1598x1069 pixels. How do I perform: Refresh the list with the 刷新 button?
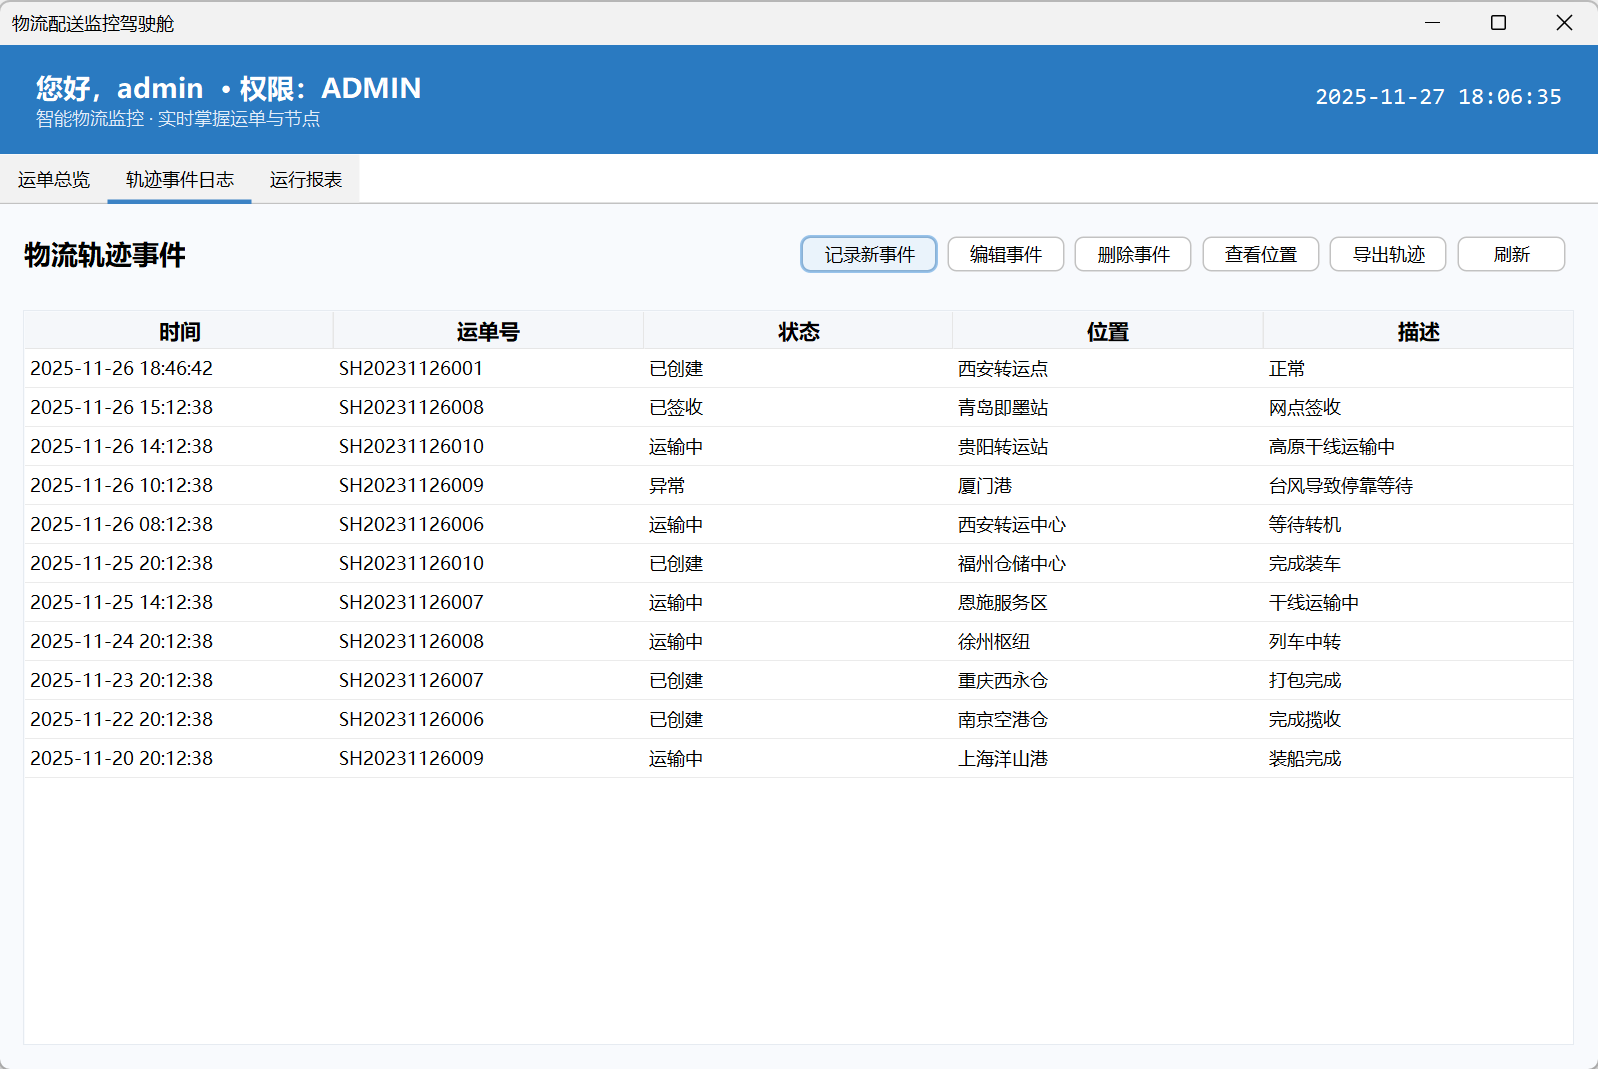[1511, 254]
